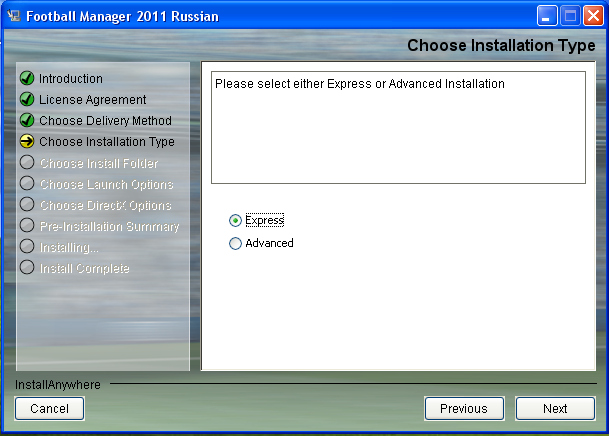Click the Introduction step label
This screenshot has height=436, width=609.
coord(71,79)
